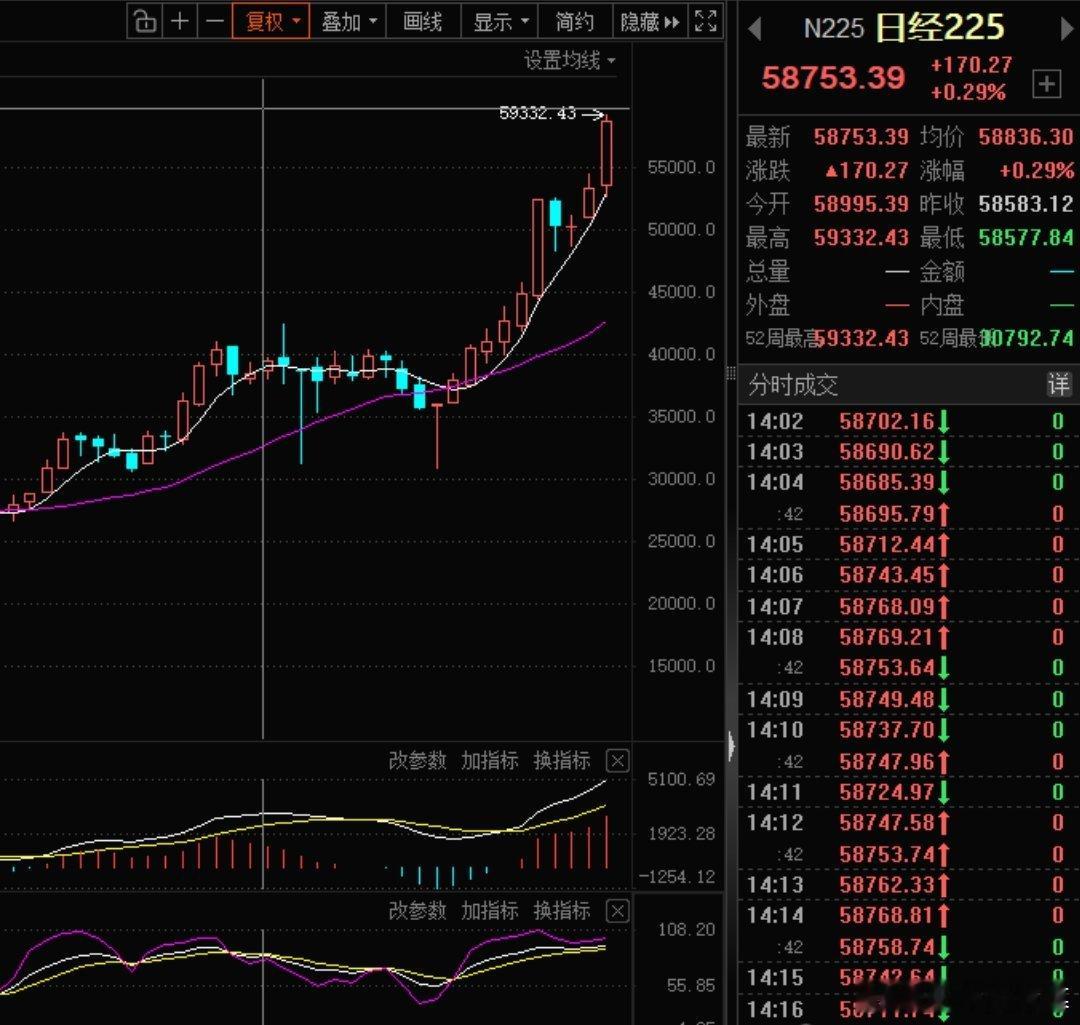The height and width of the screenshot is (1025, 1080).
Task: Close the lower KDJ indicator panel
Action: pyautogui.click(x=618, y=911)
